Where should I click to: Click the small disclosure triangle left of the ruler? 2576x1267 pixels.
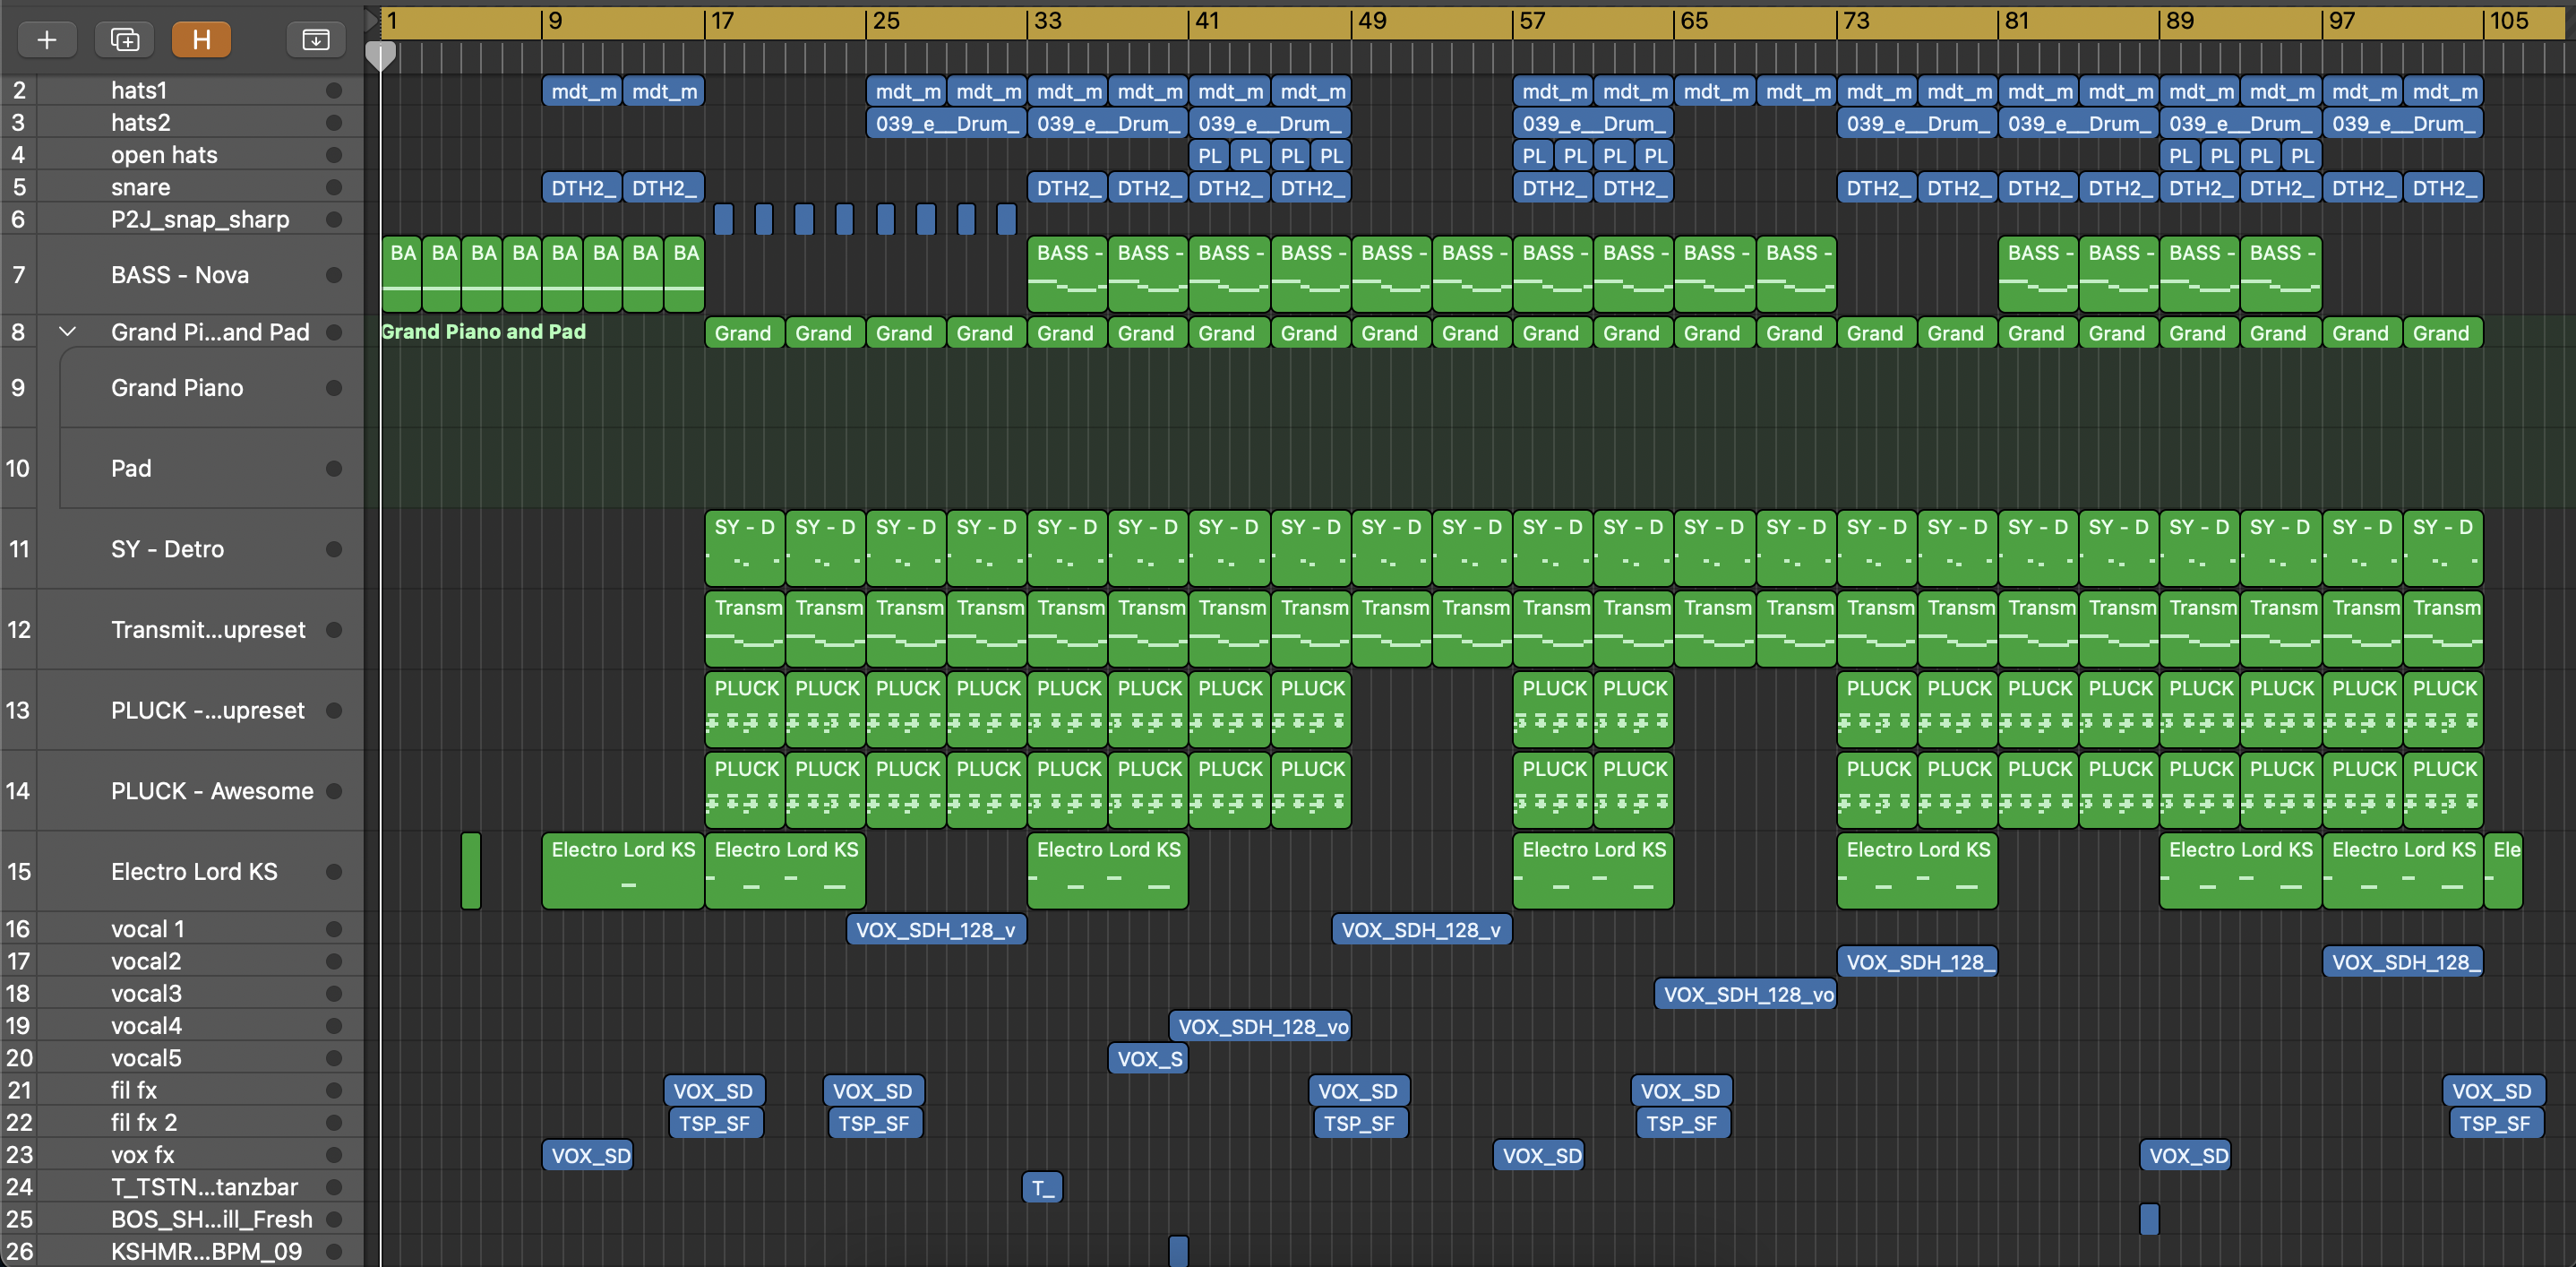click(372, 19)
